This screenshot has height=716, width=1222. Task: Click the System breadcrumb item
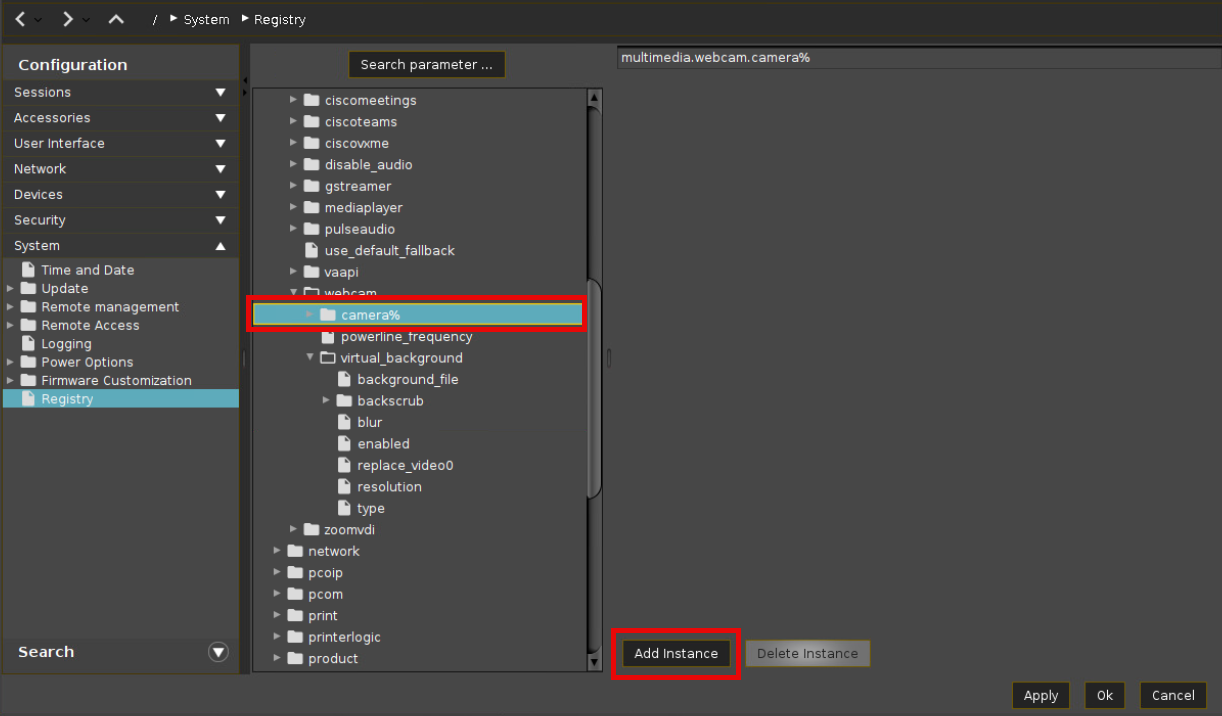[206, 20]
